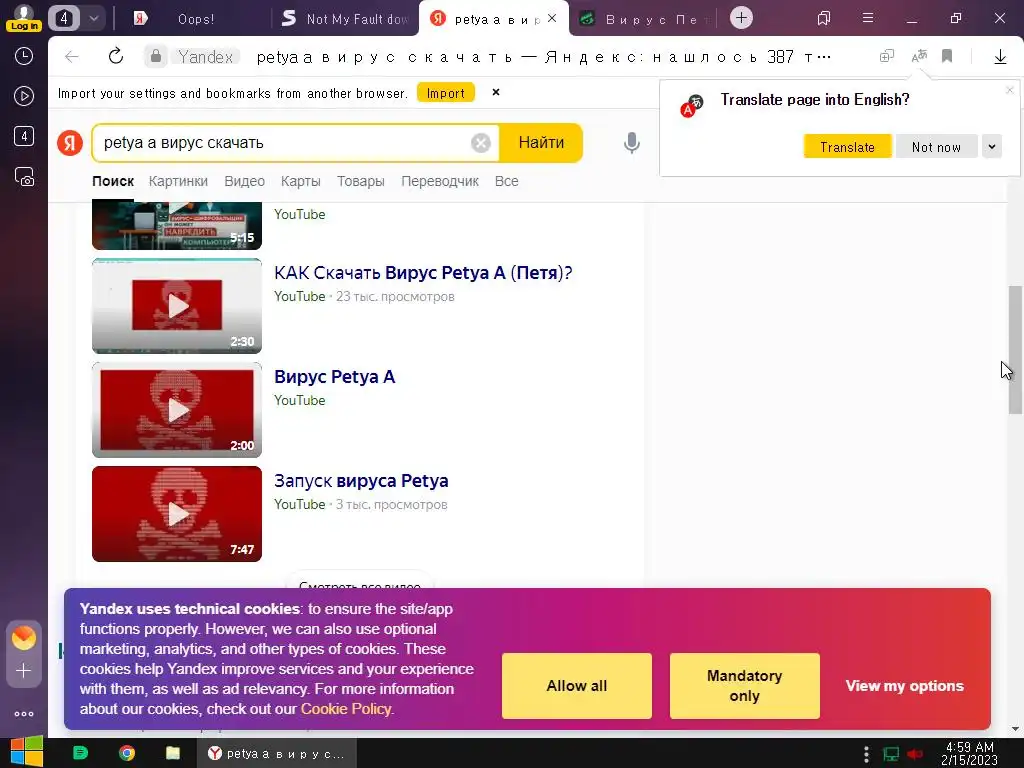Click the screenshot camera sidebar icon
Viewport: 1024px width, 768px height.
pos(24,177)
